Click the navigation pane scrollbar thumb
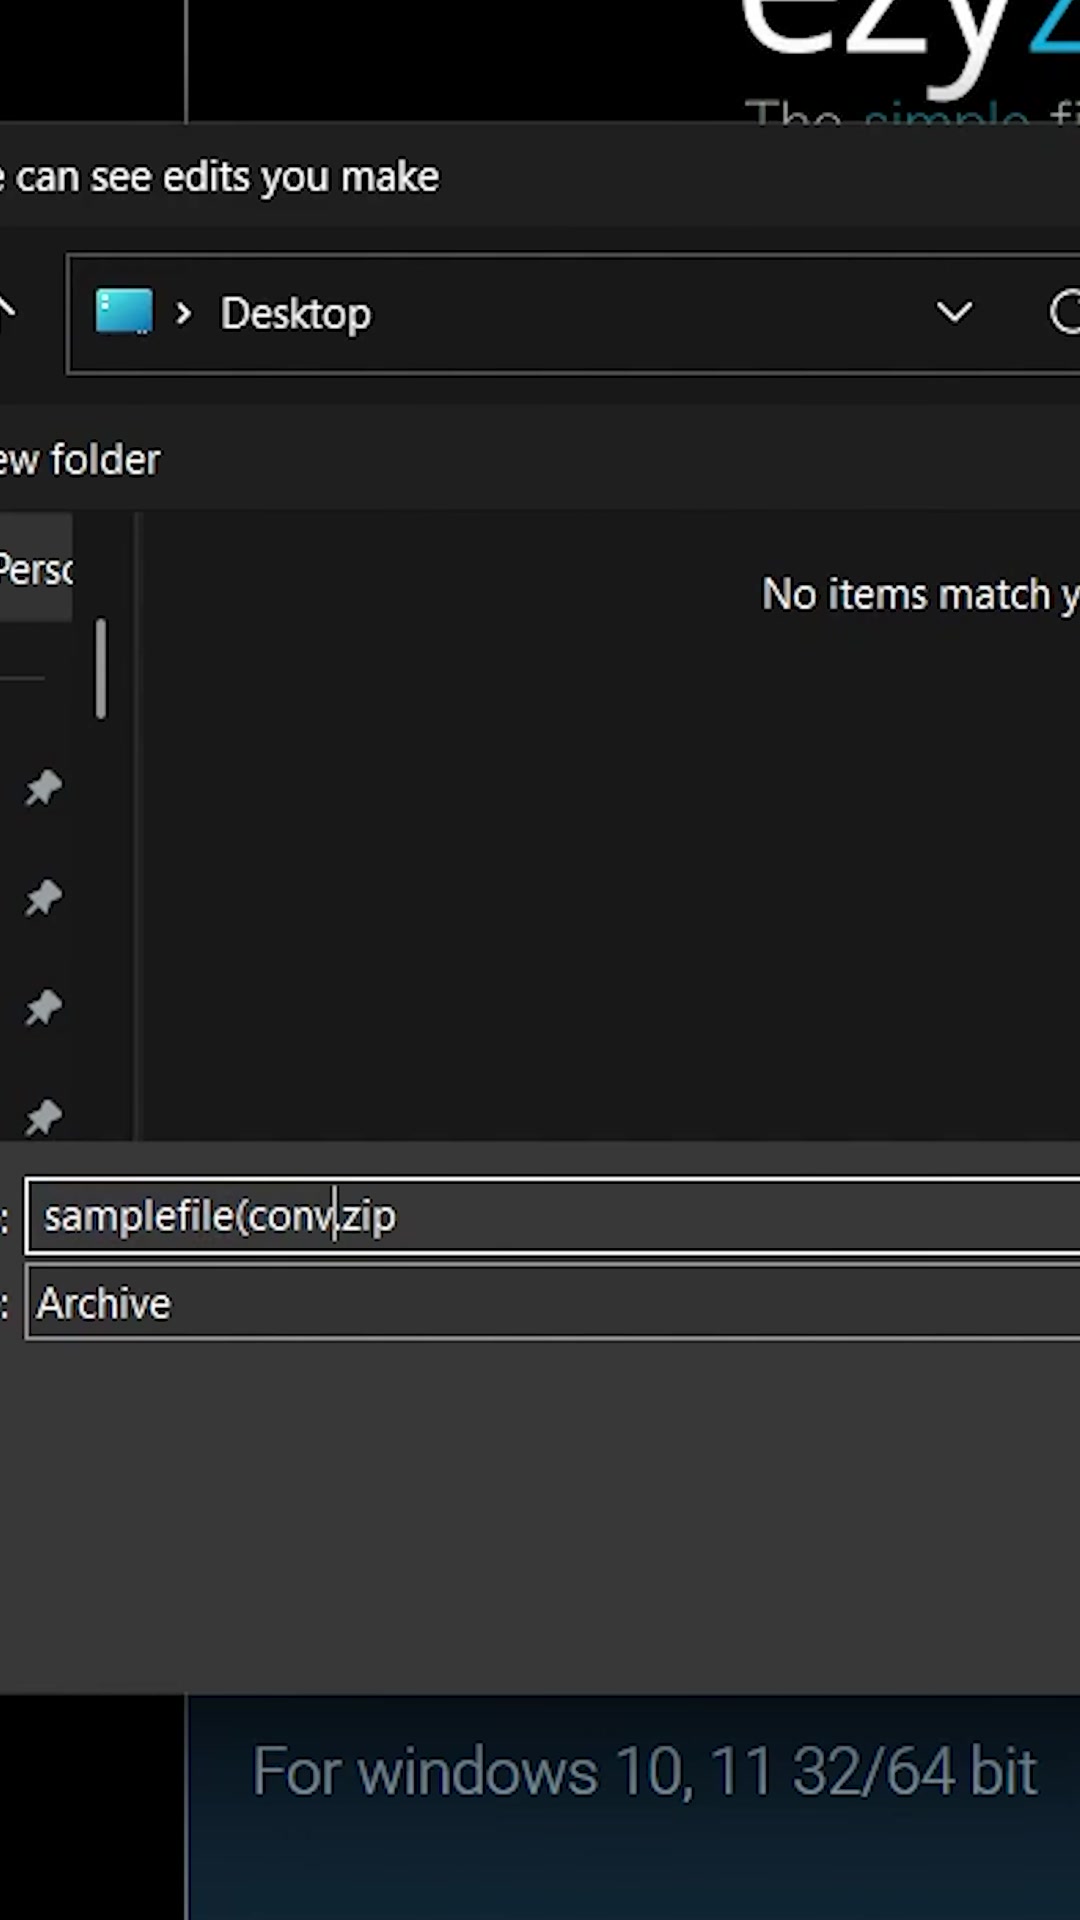The width and height of the screenshot is (1080, 1920). (101, 668)
